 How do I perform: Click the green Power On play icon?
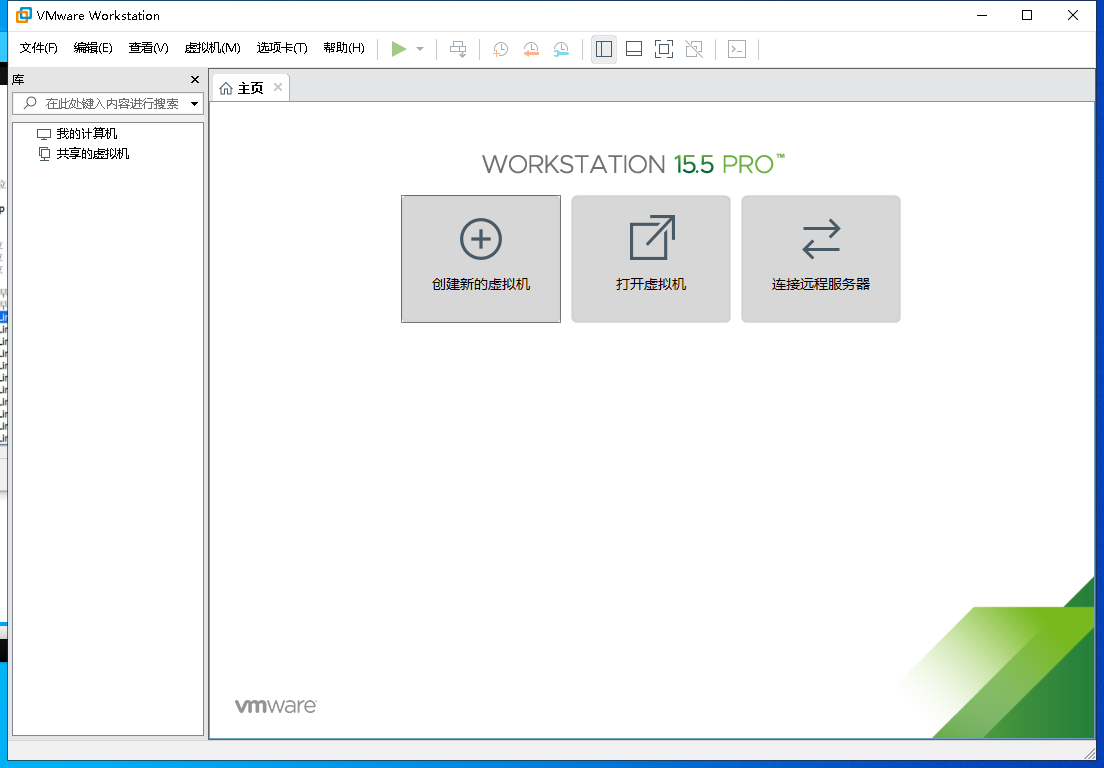(x=399, y=49)
